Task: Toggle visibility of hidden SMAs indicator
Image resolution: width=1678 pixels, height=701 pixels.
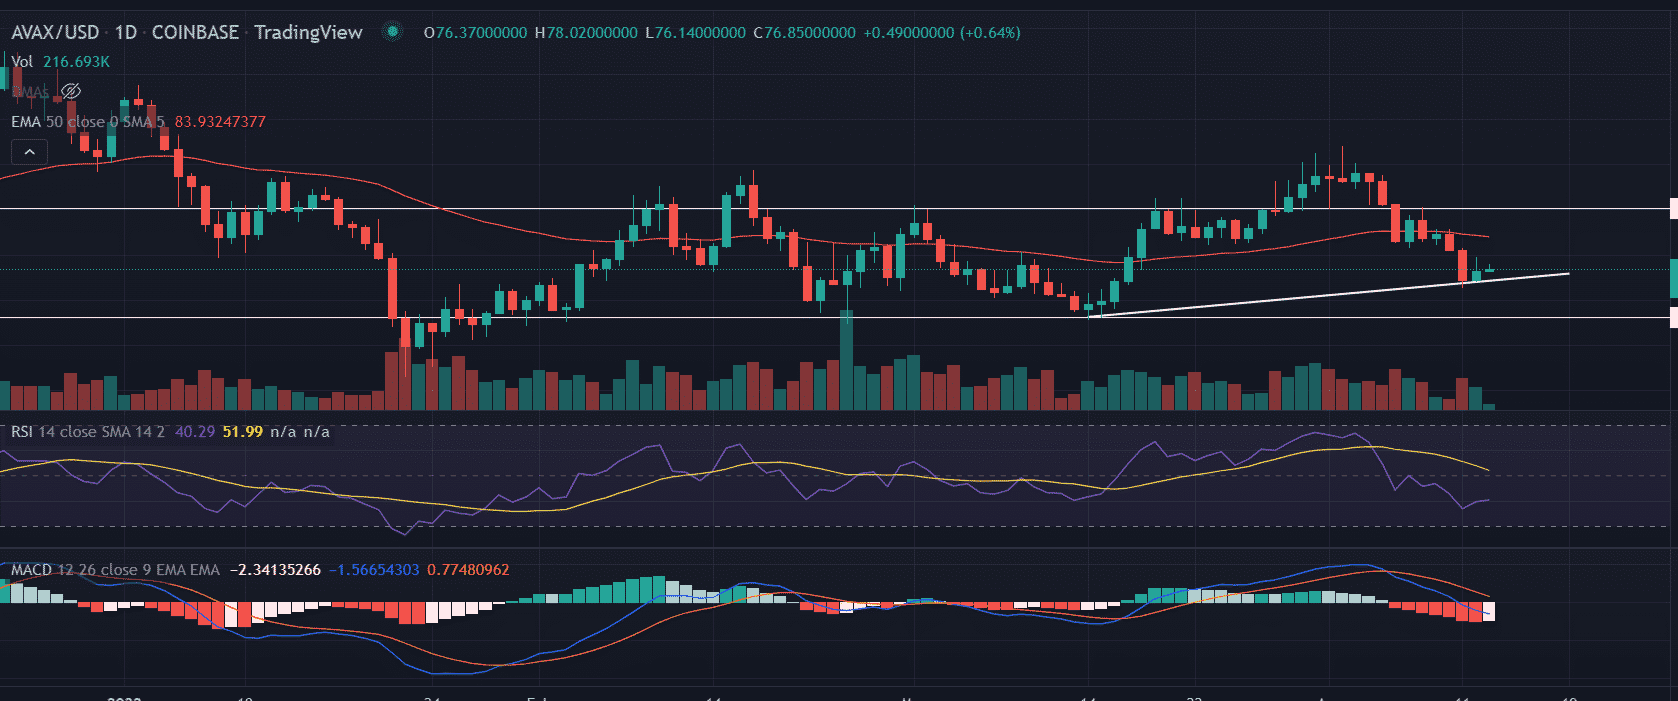Action: (70, 91)
